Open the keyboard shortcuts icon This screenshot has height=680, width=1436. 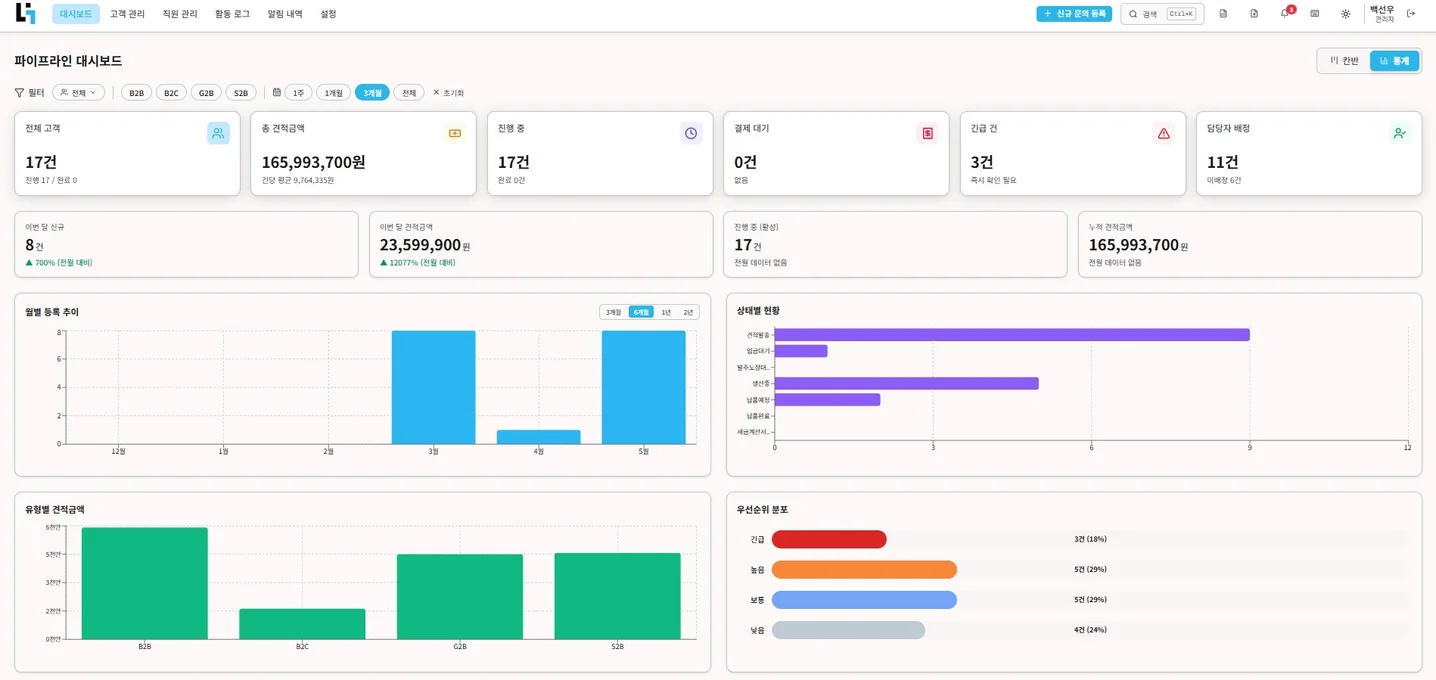coord(1314,14)
